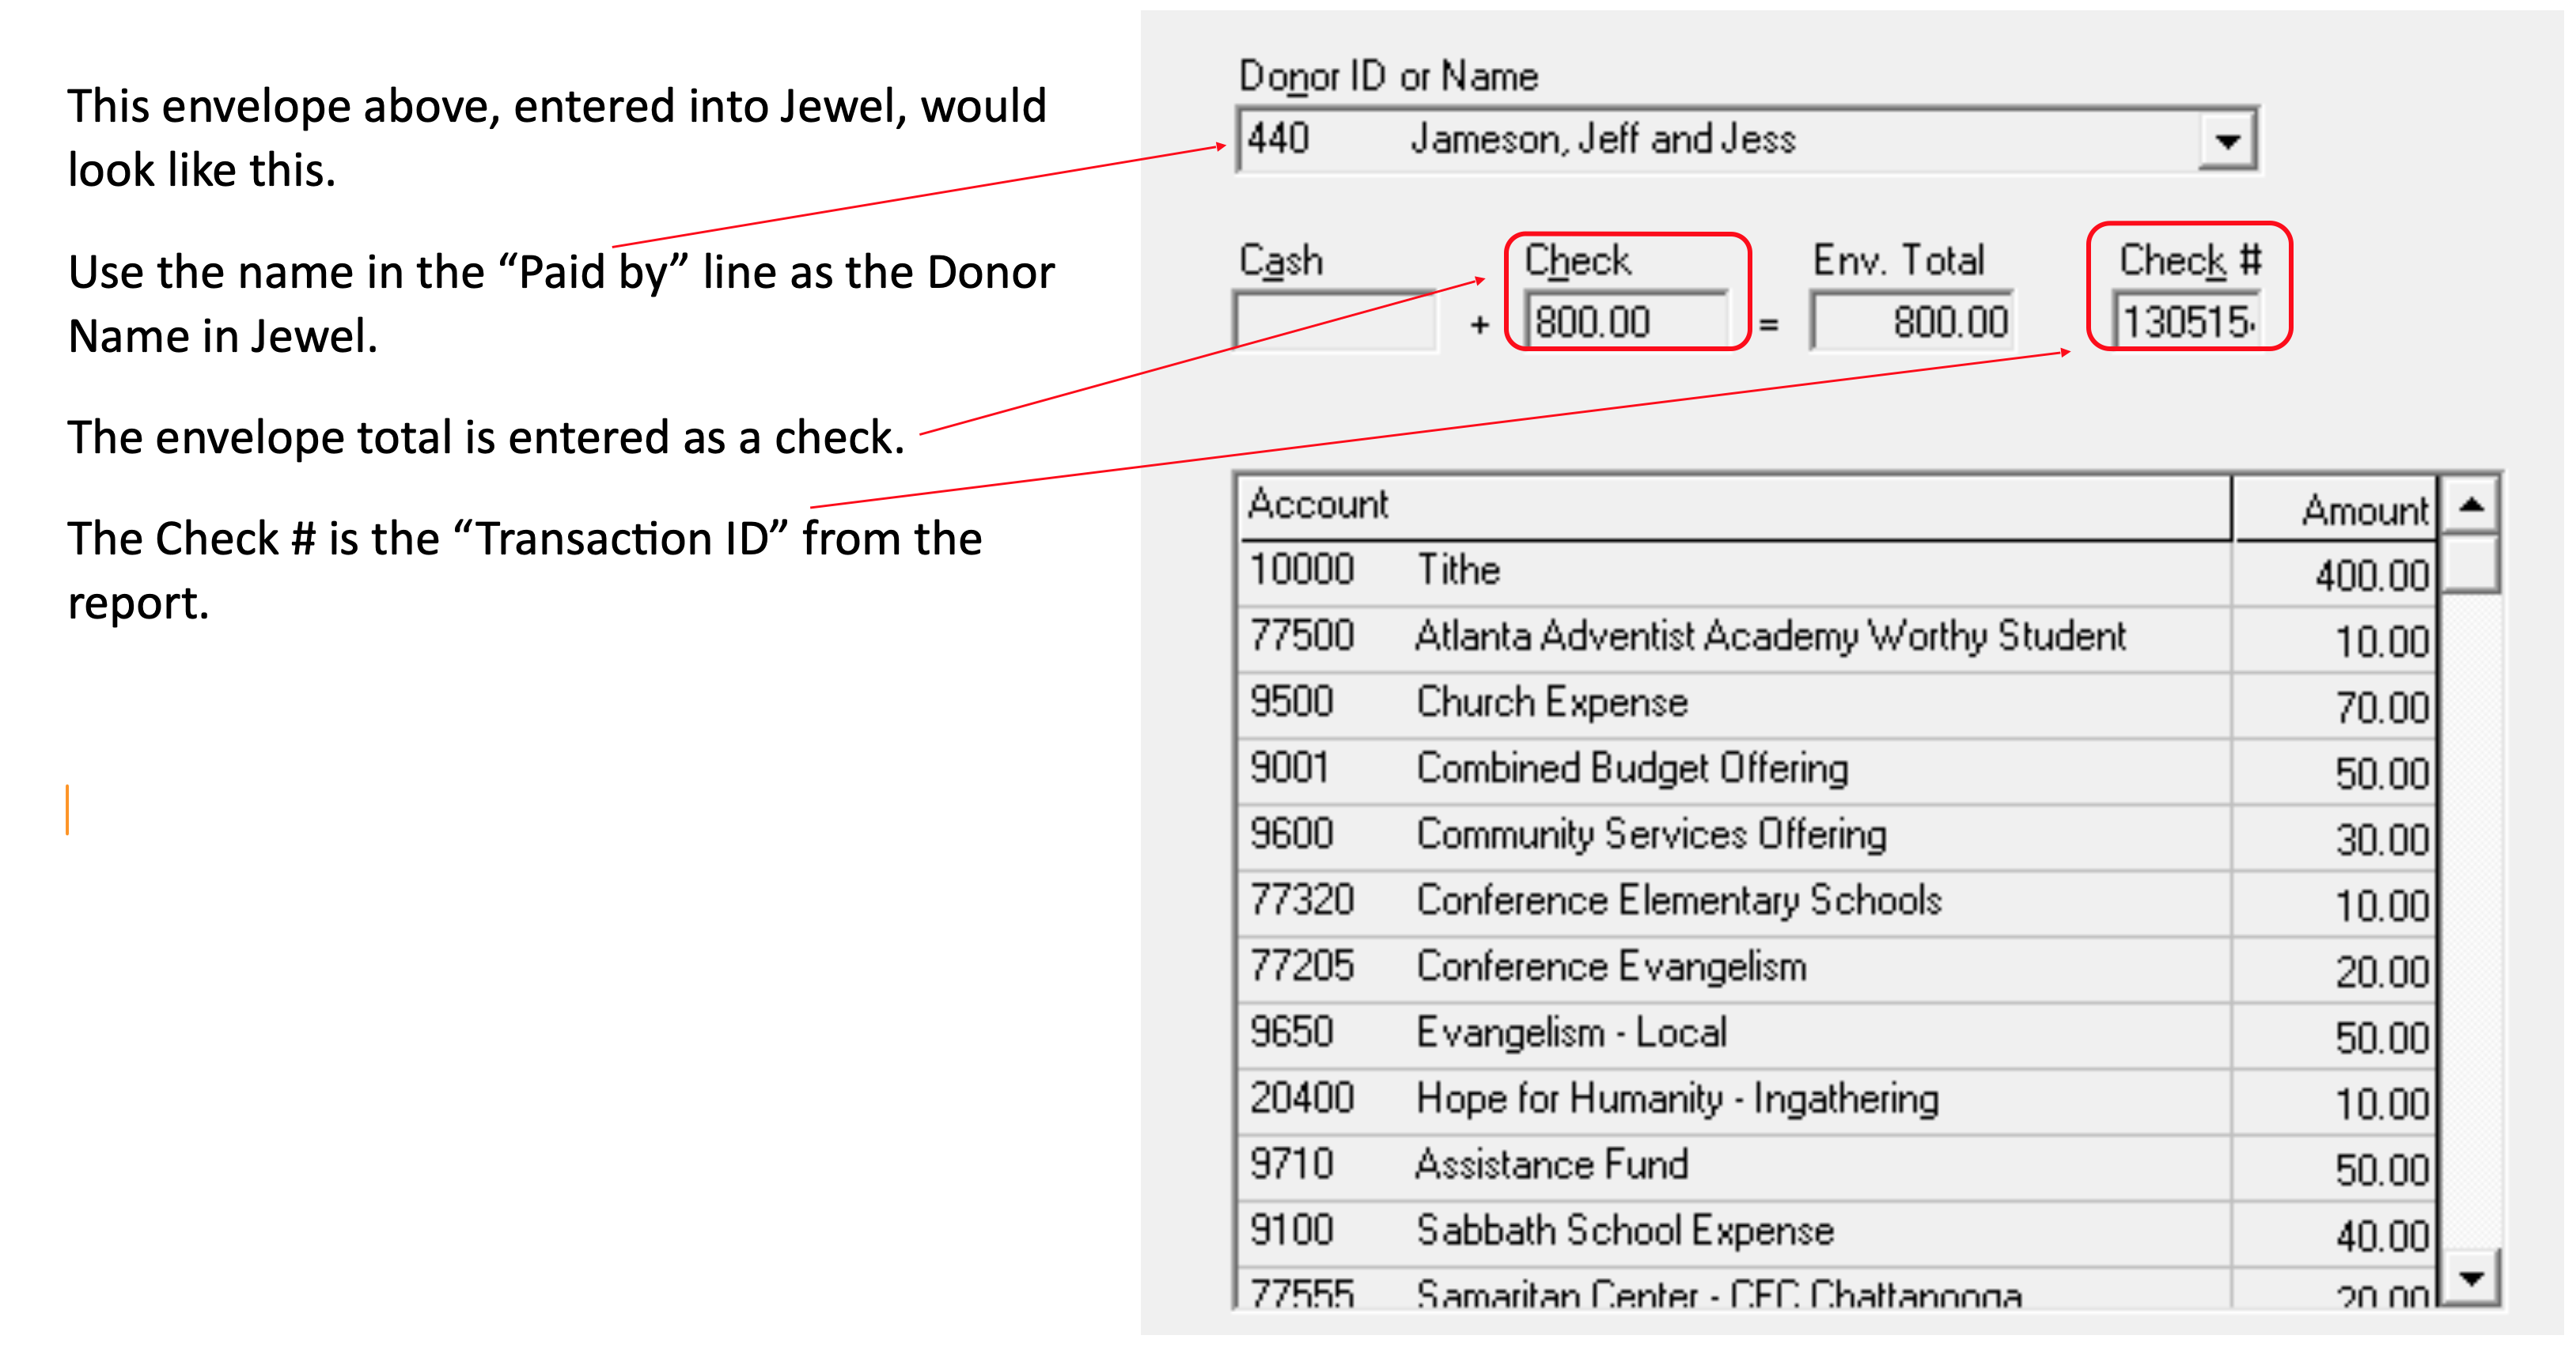This screenshot has height=1354, width=2576.
Task: Open the Donor ID or Name dropdown arrow
Action: click(x=2226, y=141)
